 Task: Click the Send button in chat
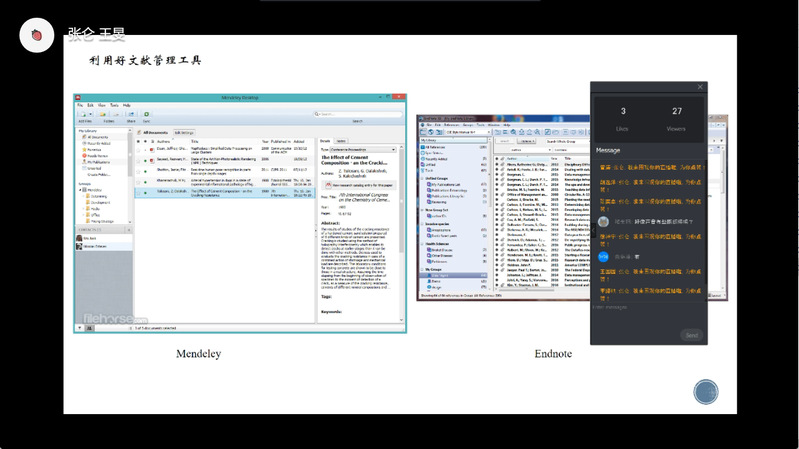coord(690,335)
